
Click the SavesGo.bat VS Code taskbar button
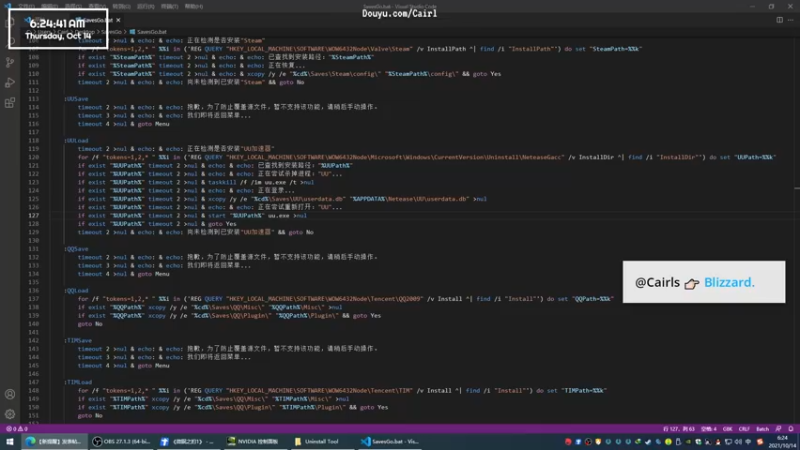tap(390, 442)
